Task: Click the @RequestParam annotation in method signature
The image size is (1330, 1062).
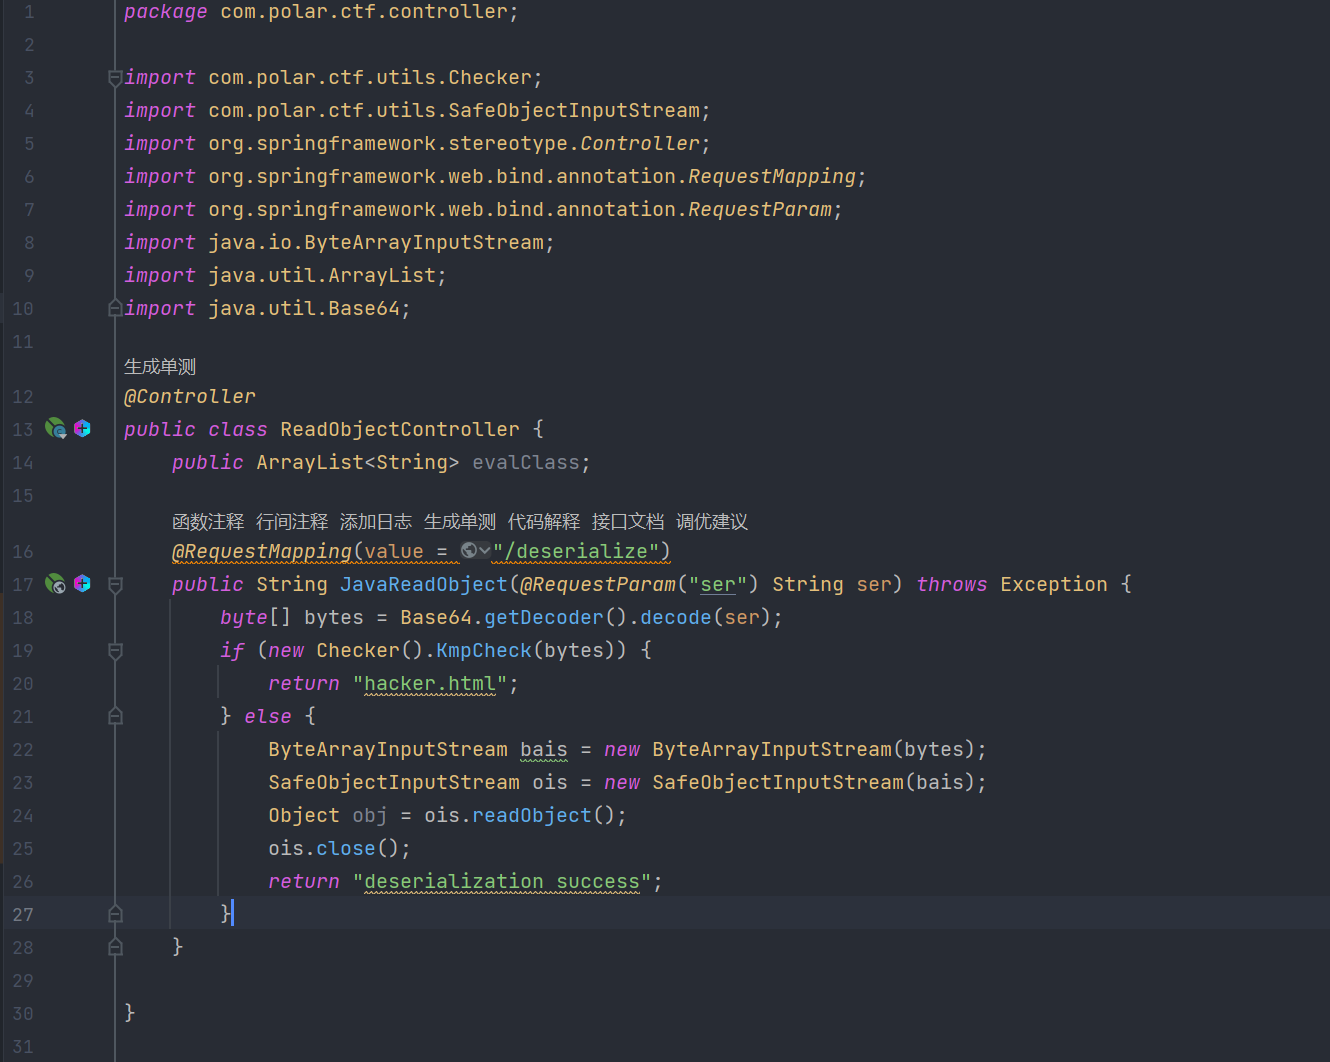Action: 598,584
